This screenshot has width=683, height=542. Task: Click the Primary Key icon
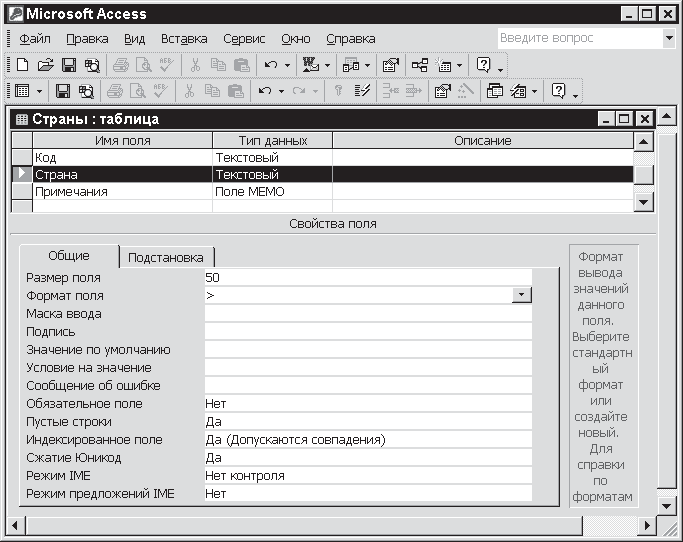click(x=338, y=91)
